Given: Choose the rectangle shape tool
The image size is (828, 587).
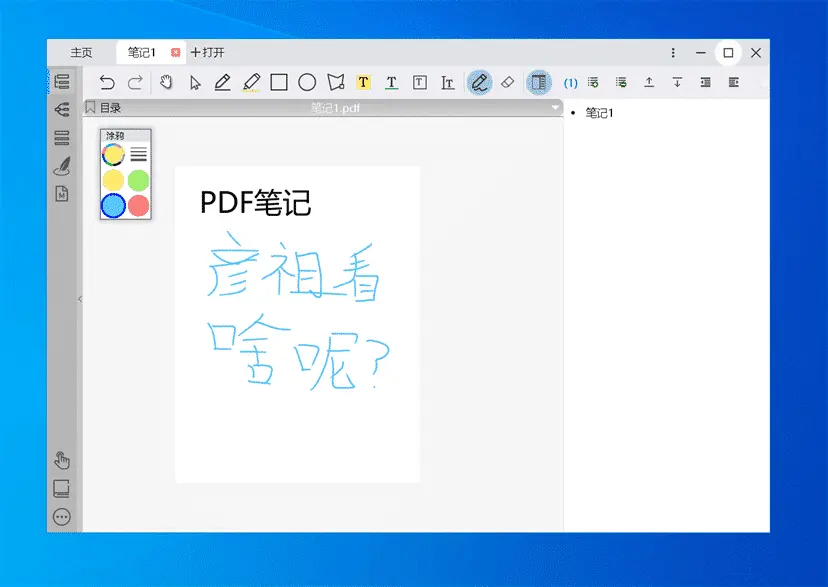Looking at the screenshot, I should [x=279, y=82].
